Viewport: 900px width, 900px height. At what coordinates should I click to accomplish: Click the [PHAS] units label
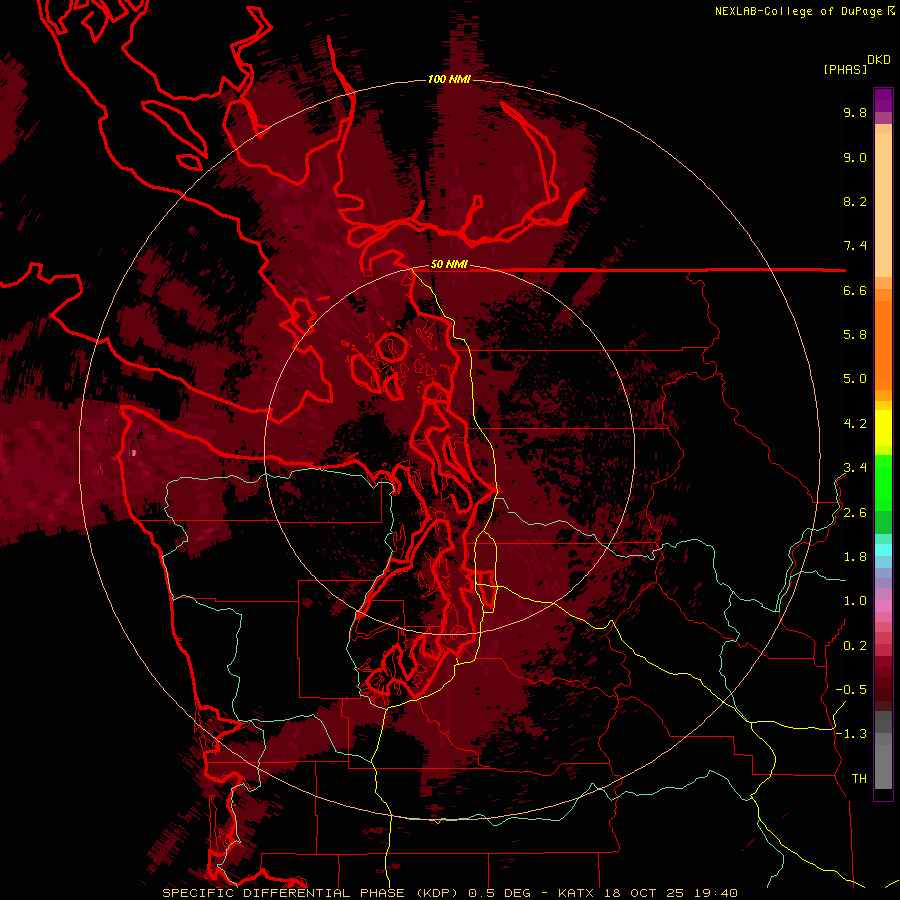845,70
